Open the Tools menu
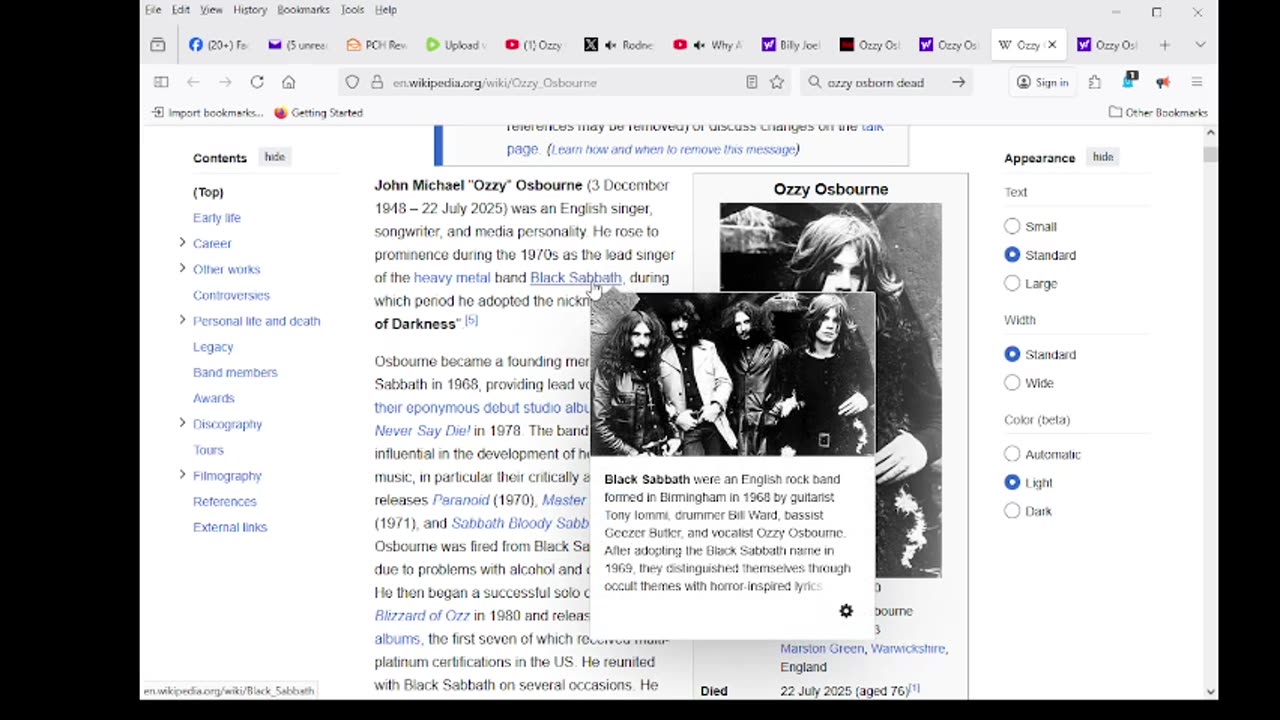The height and width of the screenshot is (720, 1280). (x=352, y=10)
